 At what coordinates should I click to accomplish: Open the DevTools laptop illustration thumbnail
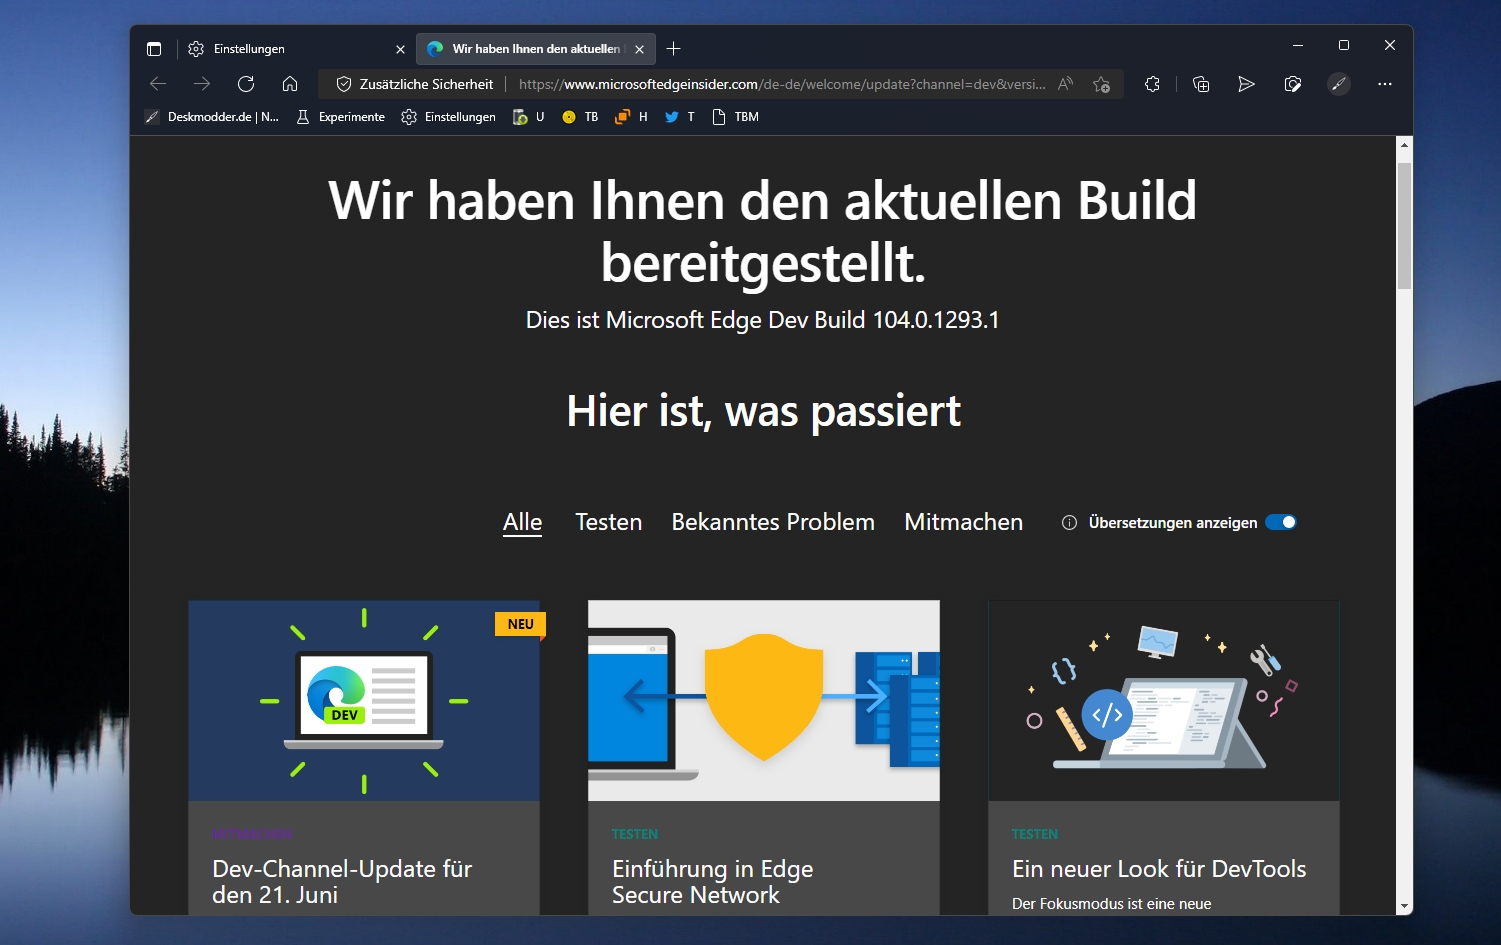(x=1164, y=700)
